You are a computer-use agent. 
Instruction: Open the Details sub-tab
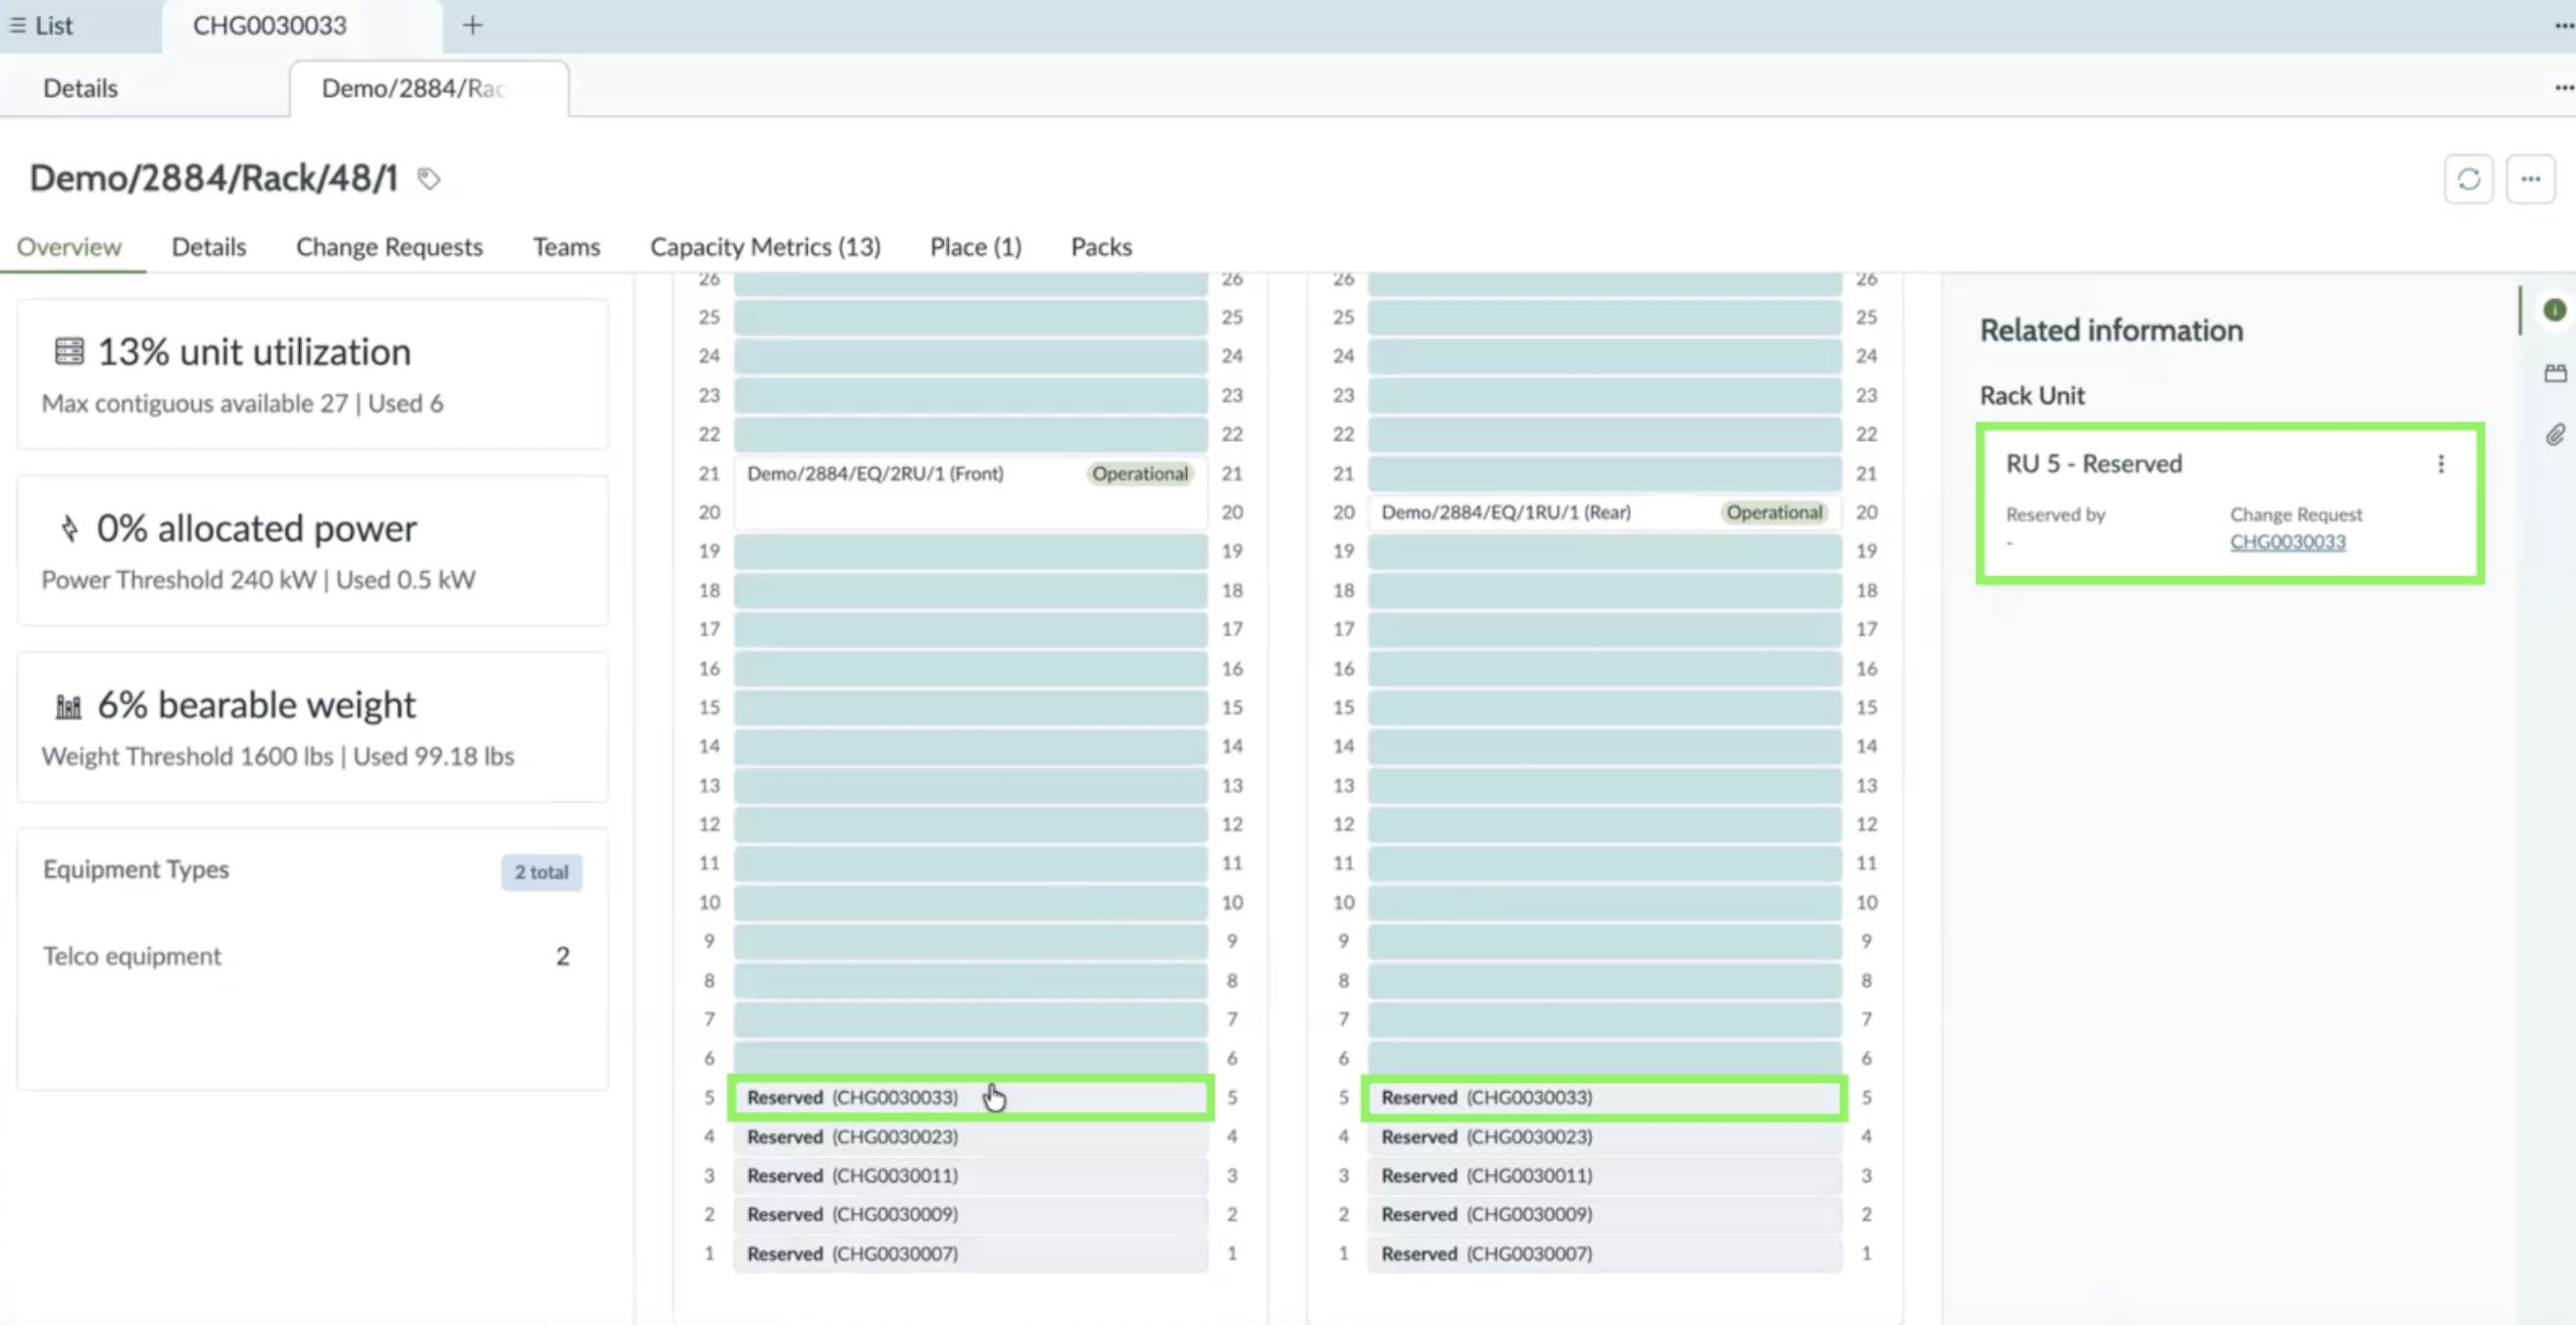80,88
